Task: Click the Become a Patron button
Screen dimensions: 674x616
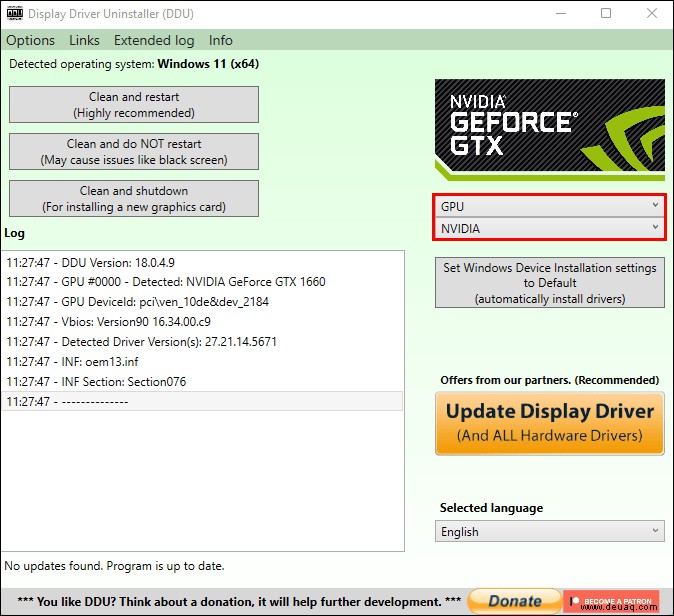Action: (611, 601)
